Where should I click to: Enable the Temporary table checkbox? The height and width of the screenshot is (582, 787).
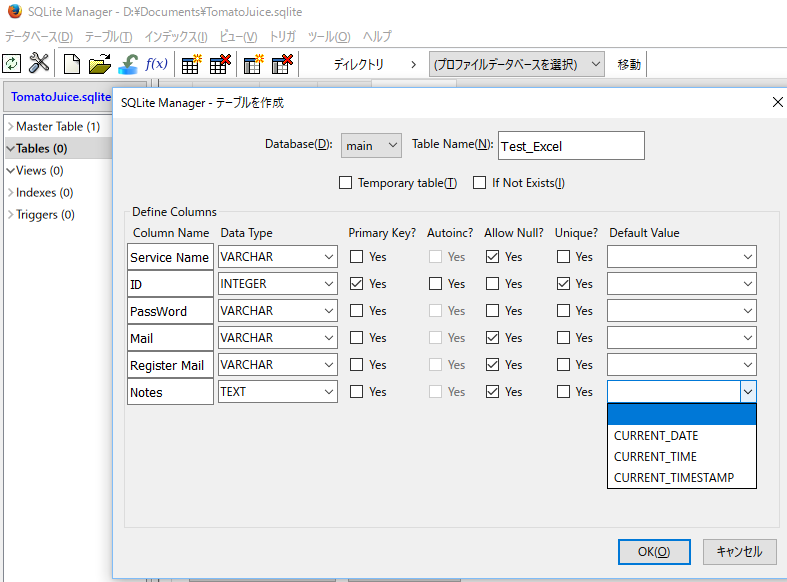point(346,183)
